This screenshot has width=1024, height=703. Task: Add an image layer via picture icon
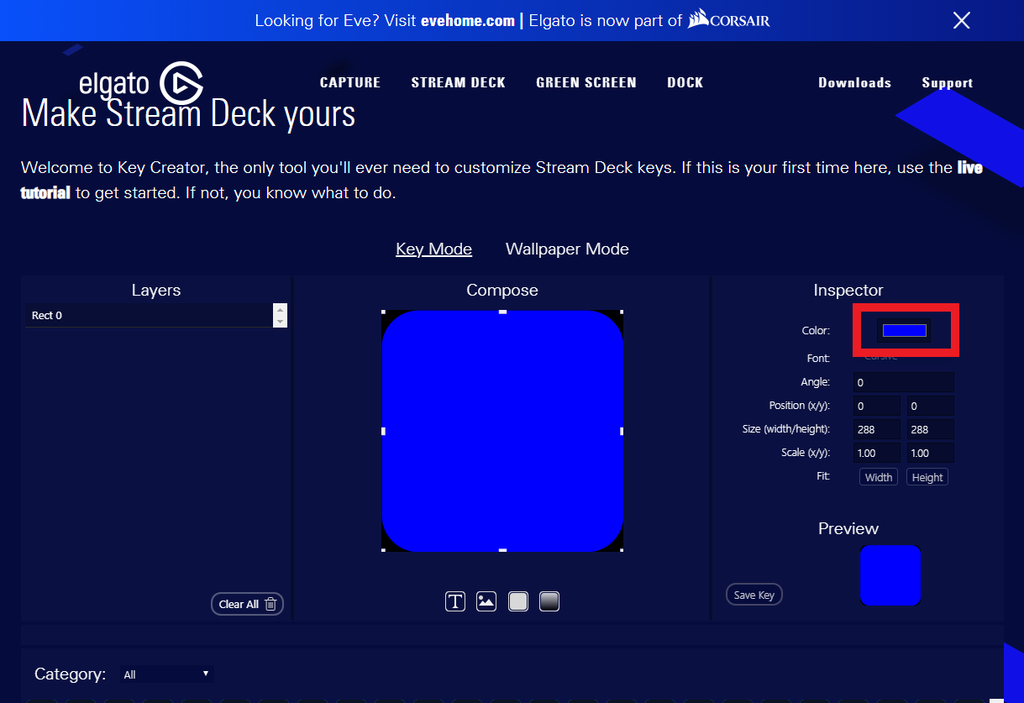tap(487, 601)
